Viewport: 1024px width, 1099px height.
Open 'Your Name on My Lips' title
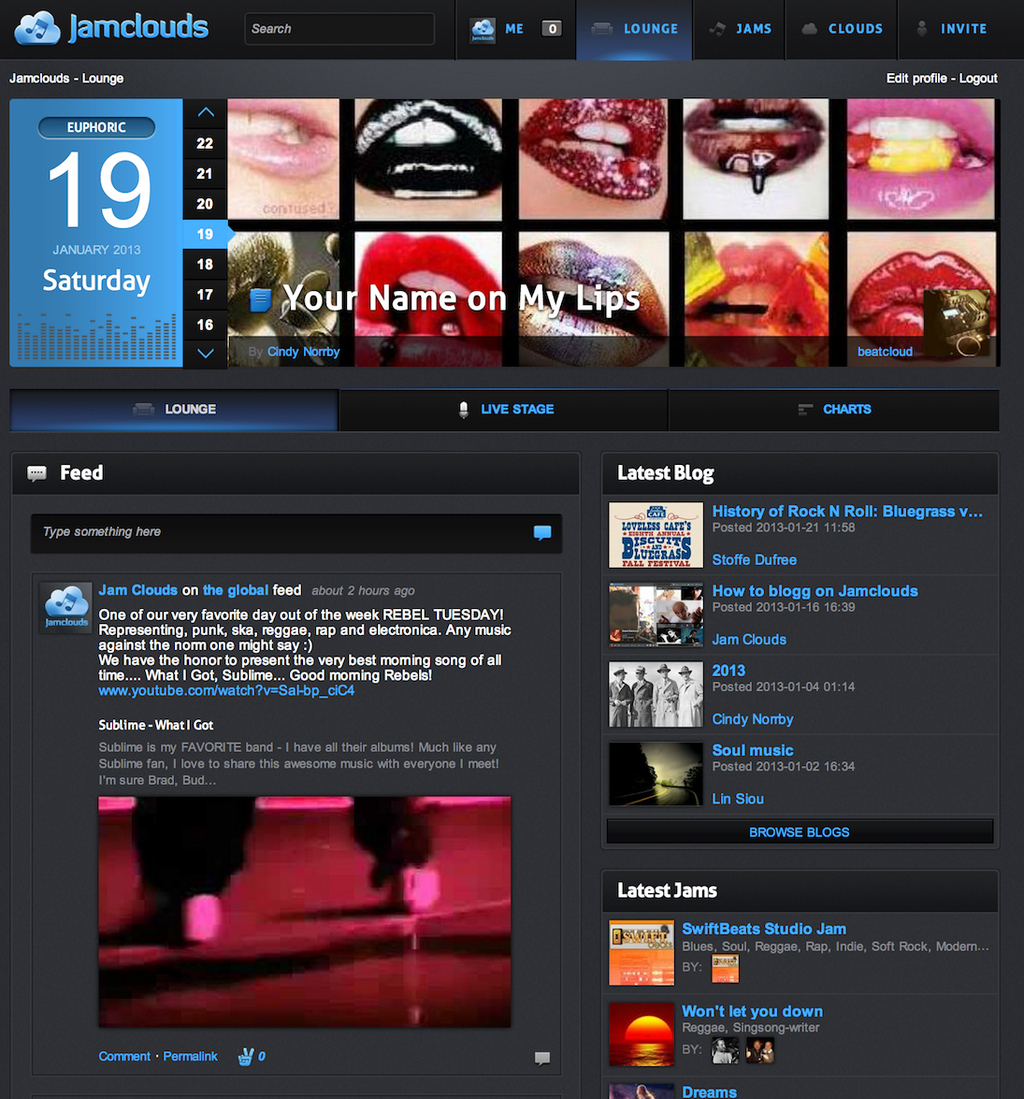[x=461, y=299]
